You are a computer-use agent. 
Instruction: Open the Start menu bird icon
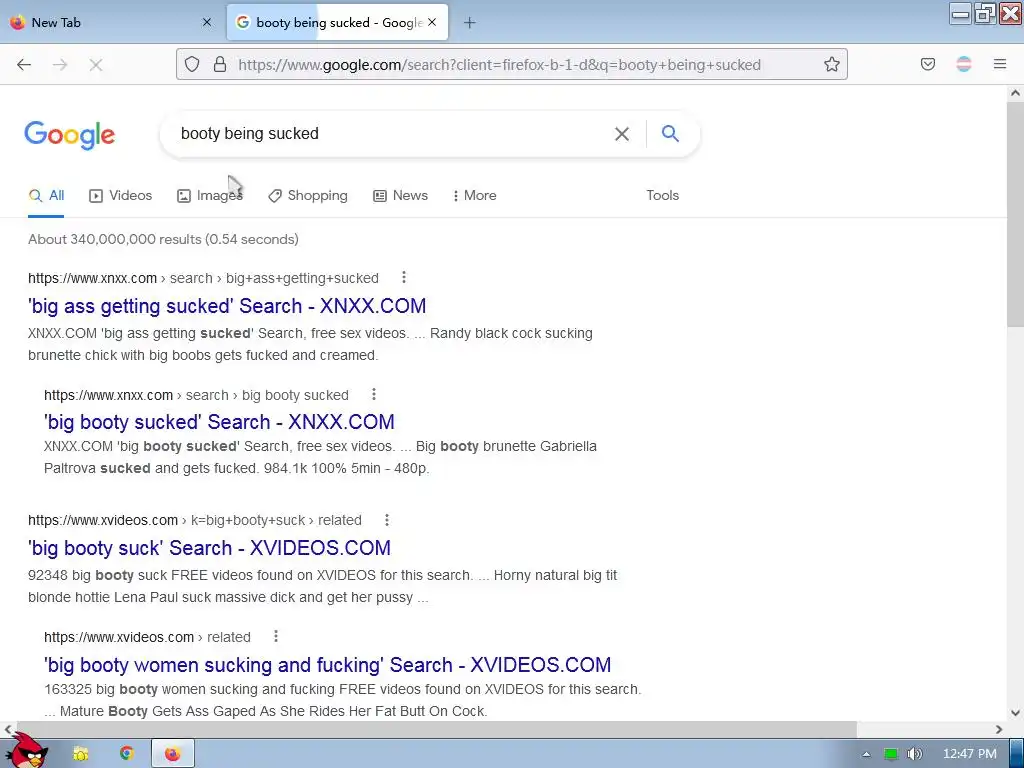29,751
